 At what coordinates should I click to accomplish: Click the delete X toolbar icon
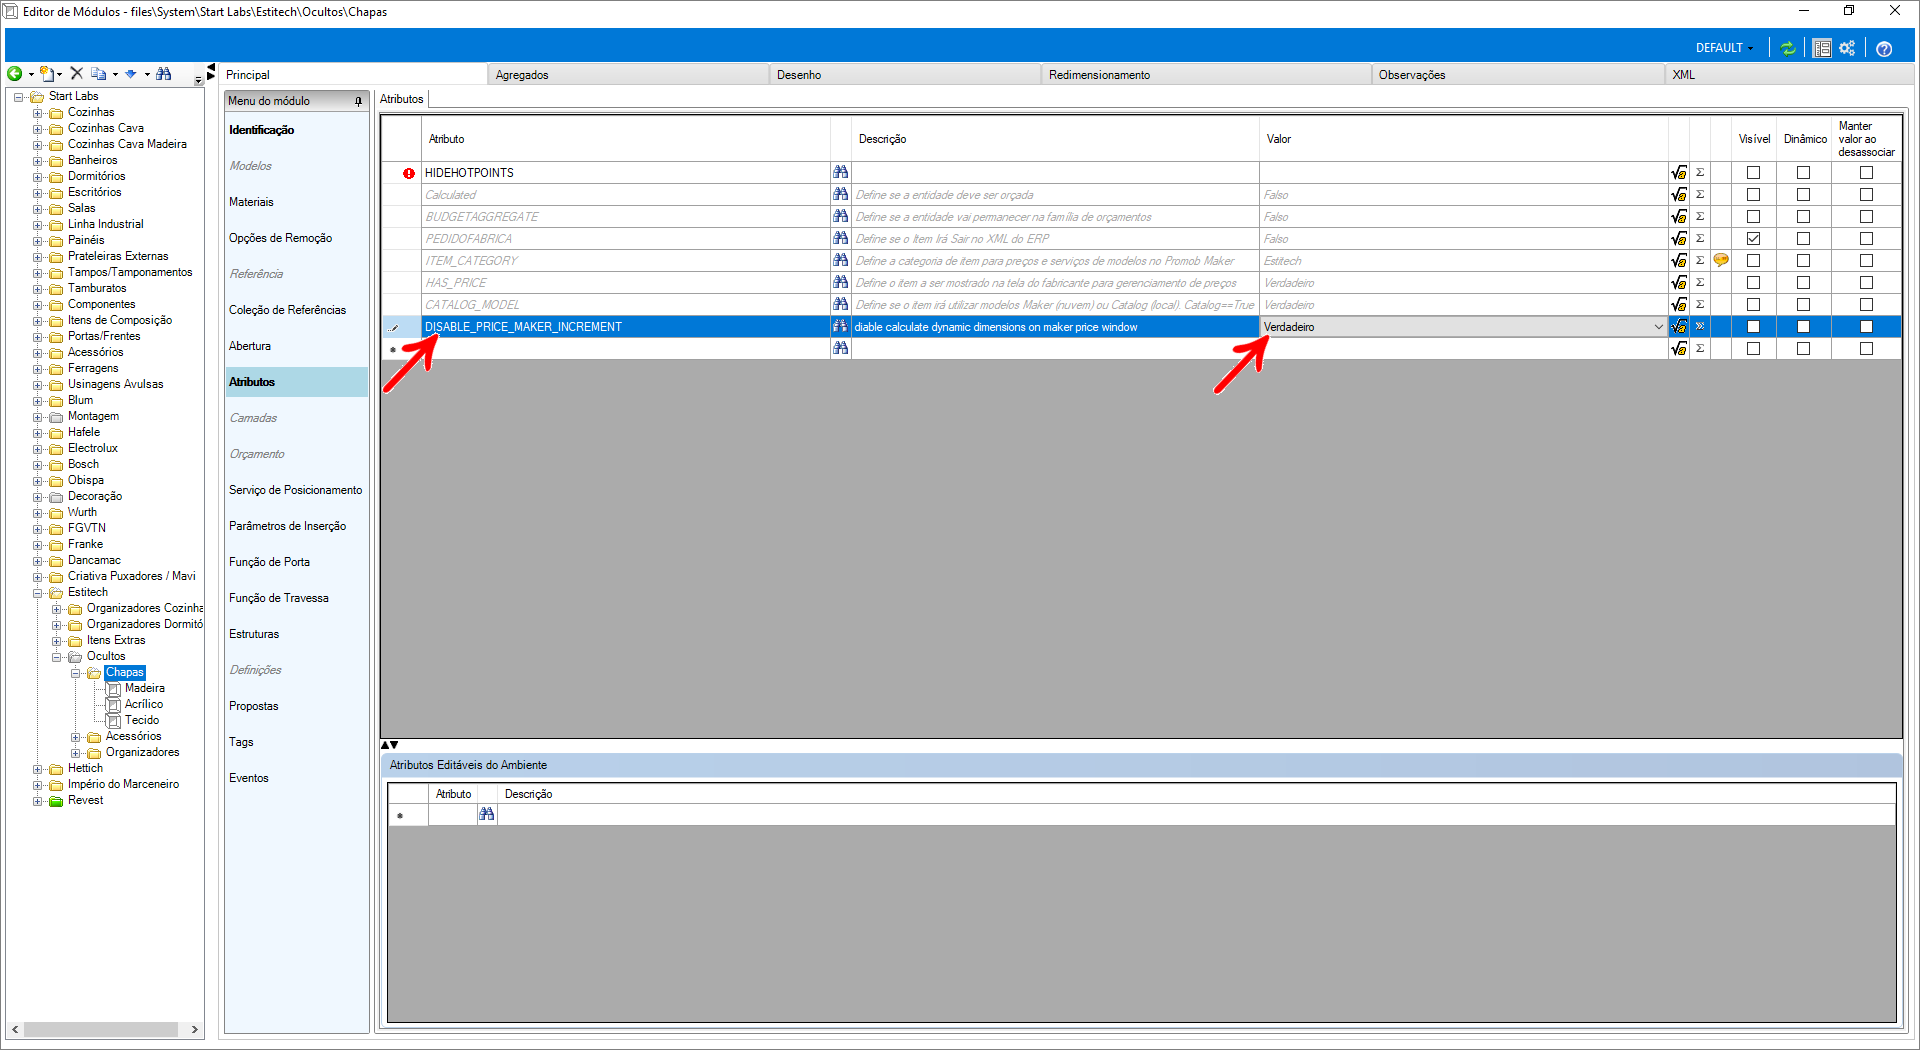76,74
